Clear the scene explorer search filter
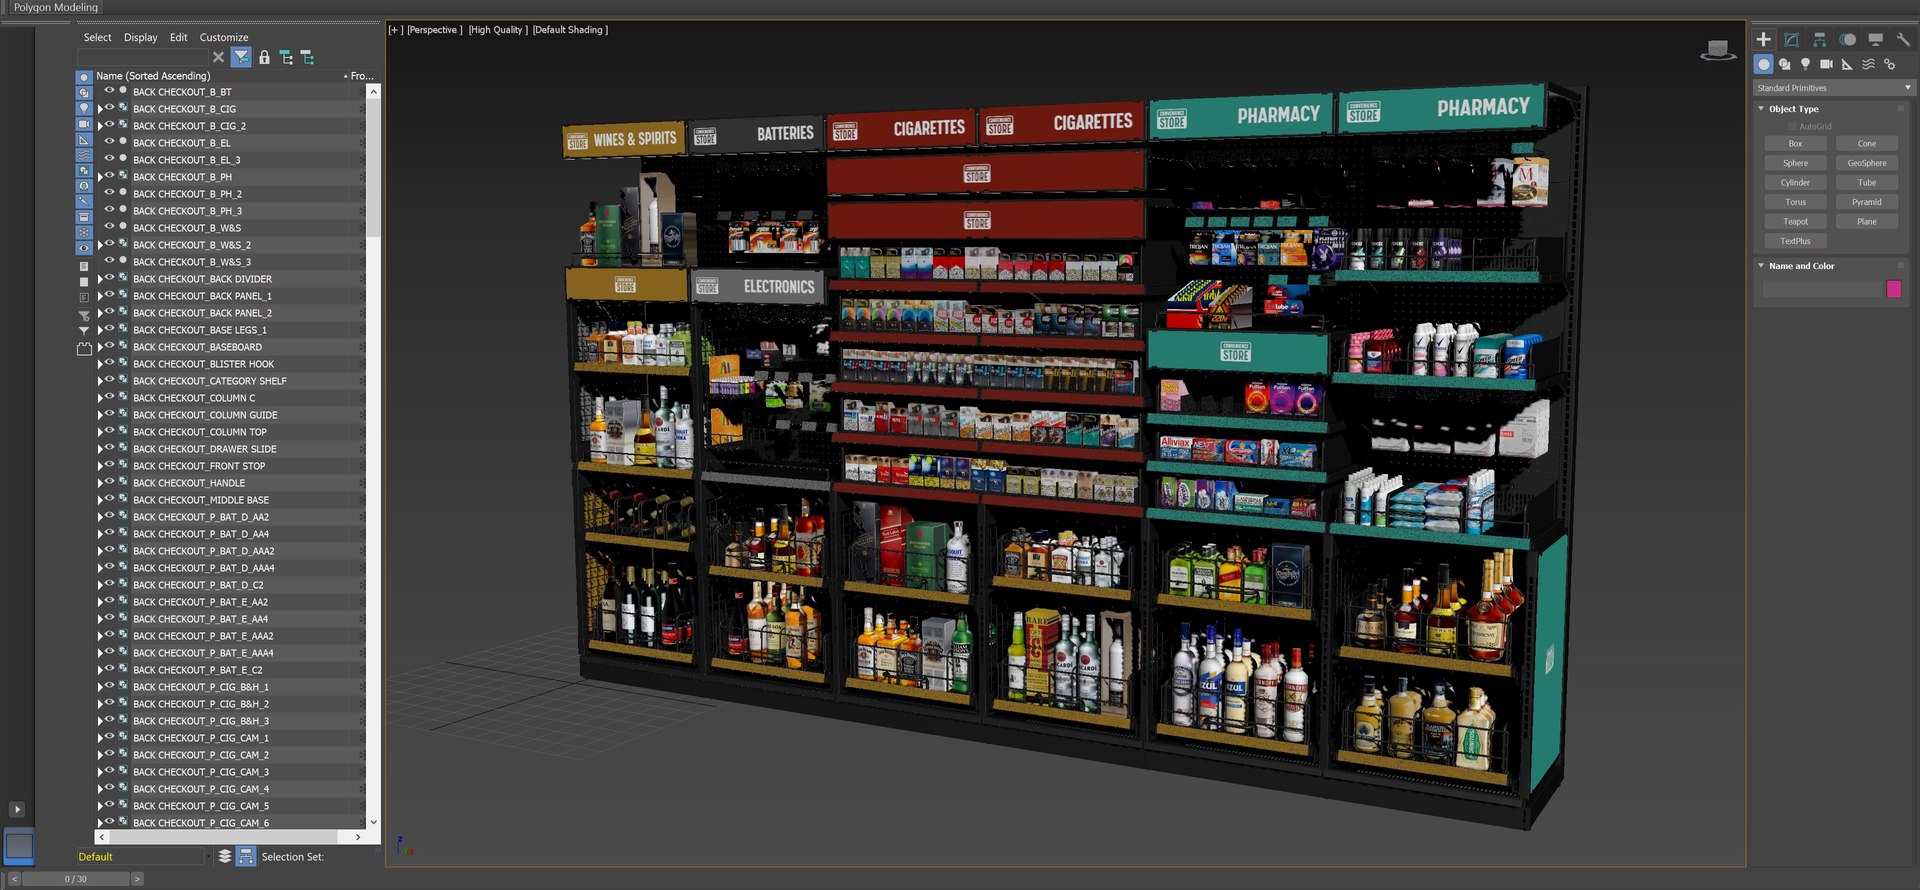Screen dimensions: 1920x890 tap(218, 57)
